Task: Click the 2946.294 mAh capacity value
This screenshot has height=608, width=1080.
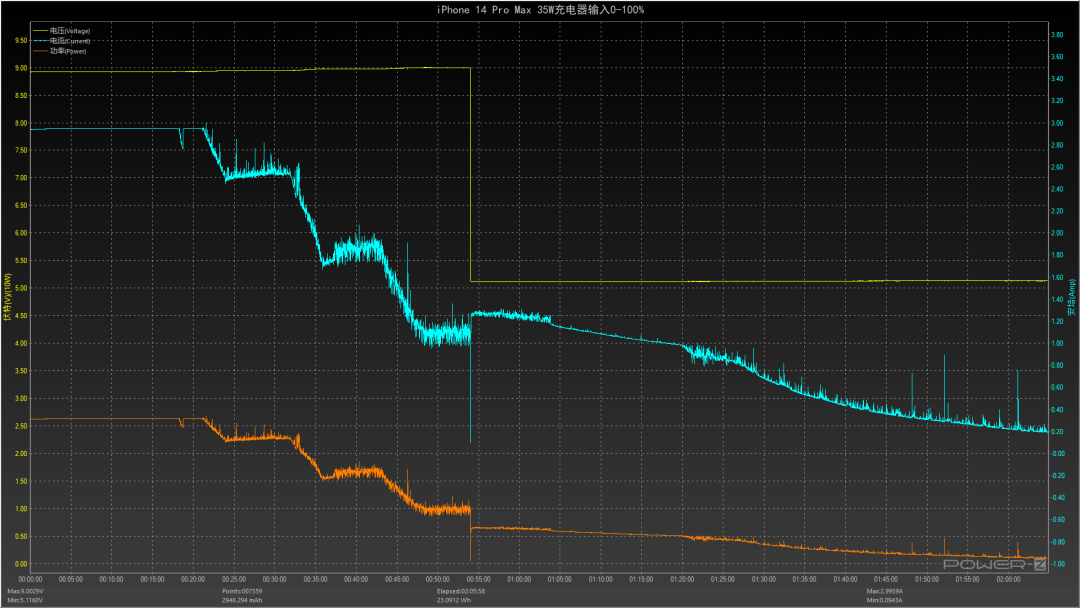Action: (x=242, y=600)
